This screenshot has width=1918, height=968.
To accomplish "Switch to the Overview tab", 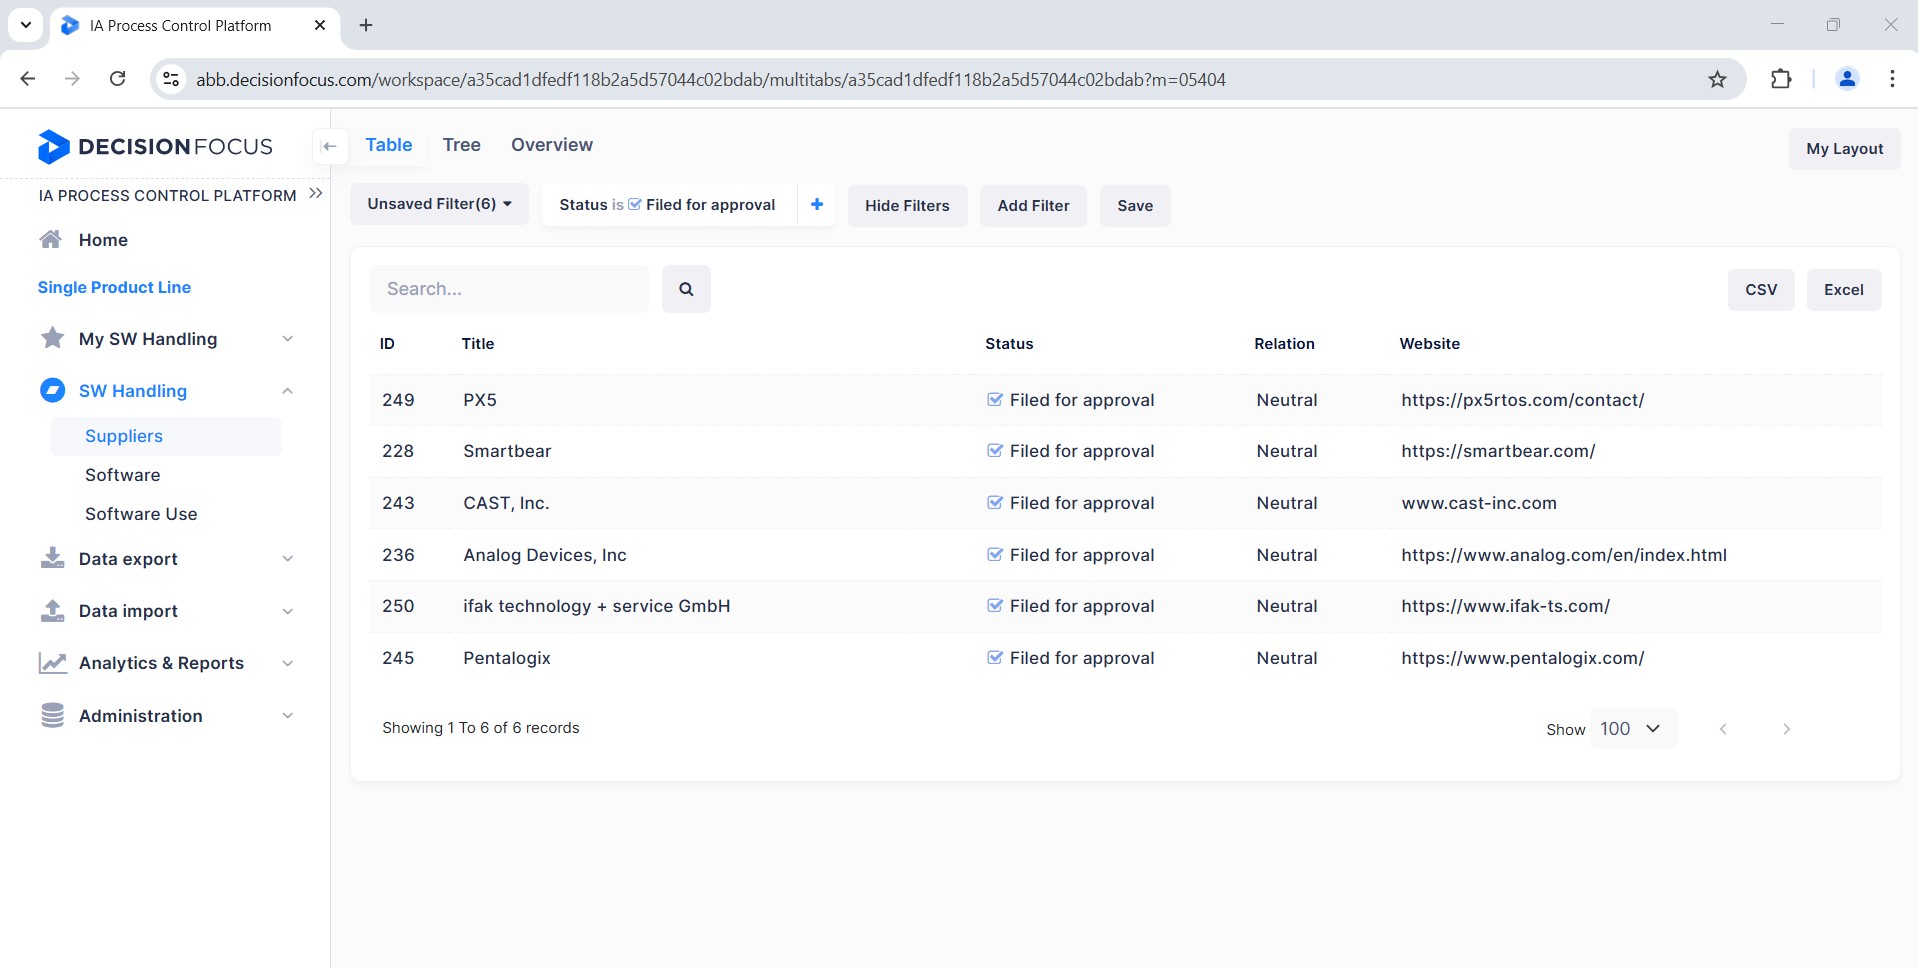I will click(552, 145).
